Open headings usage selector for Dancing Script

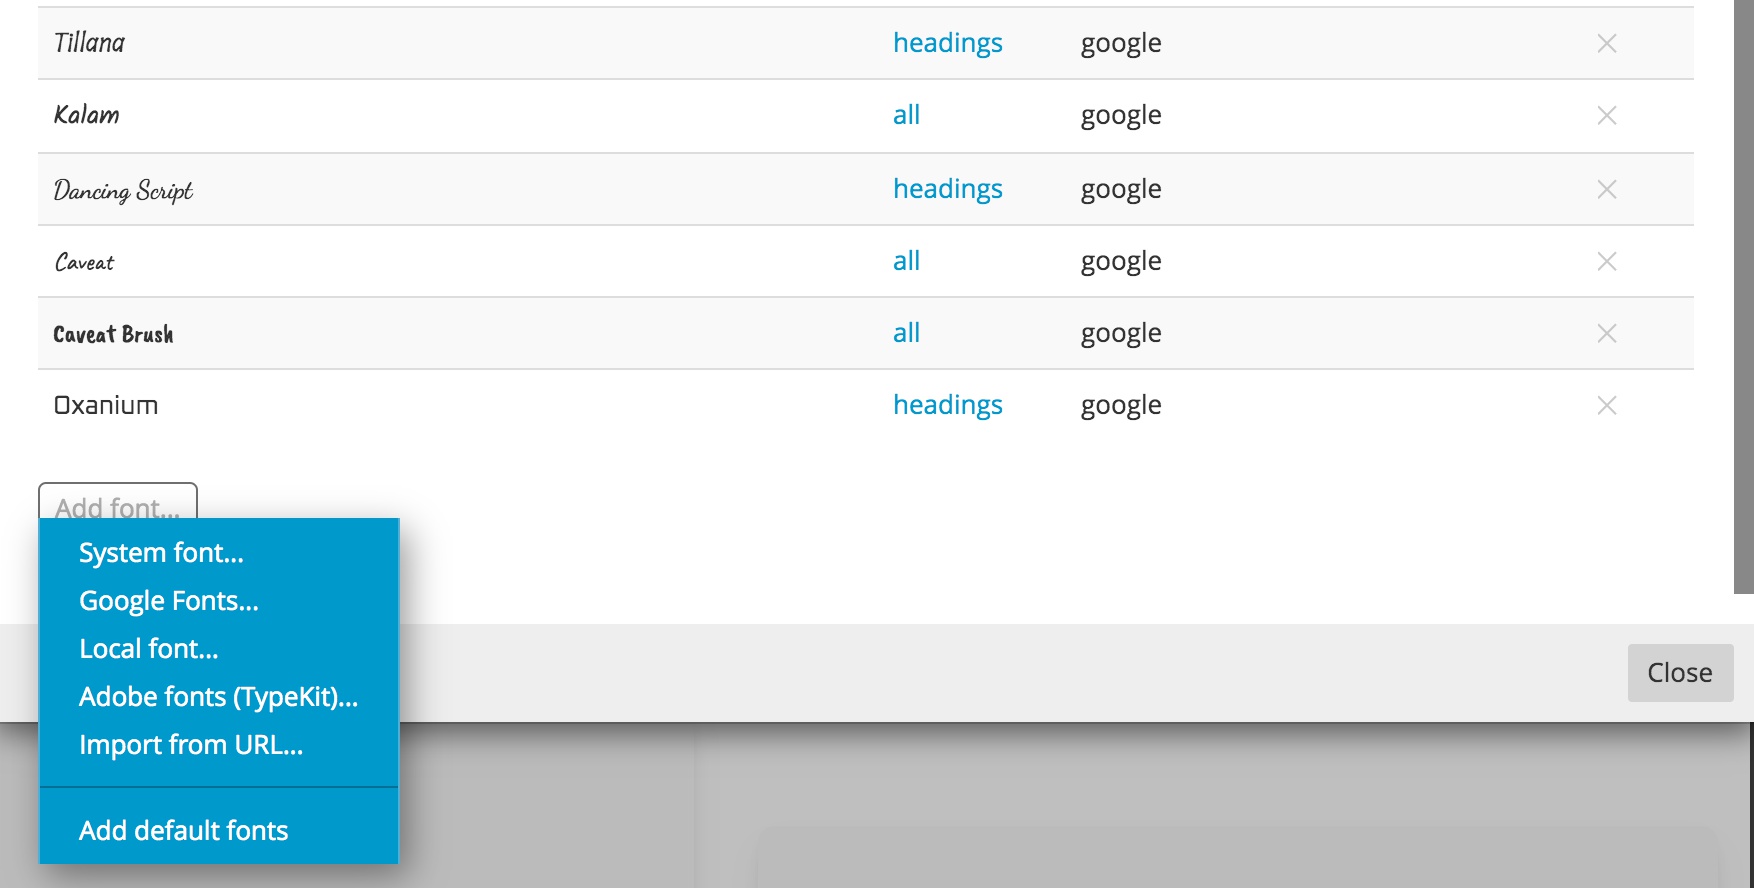(x=947, y=189)
